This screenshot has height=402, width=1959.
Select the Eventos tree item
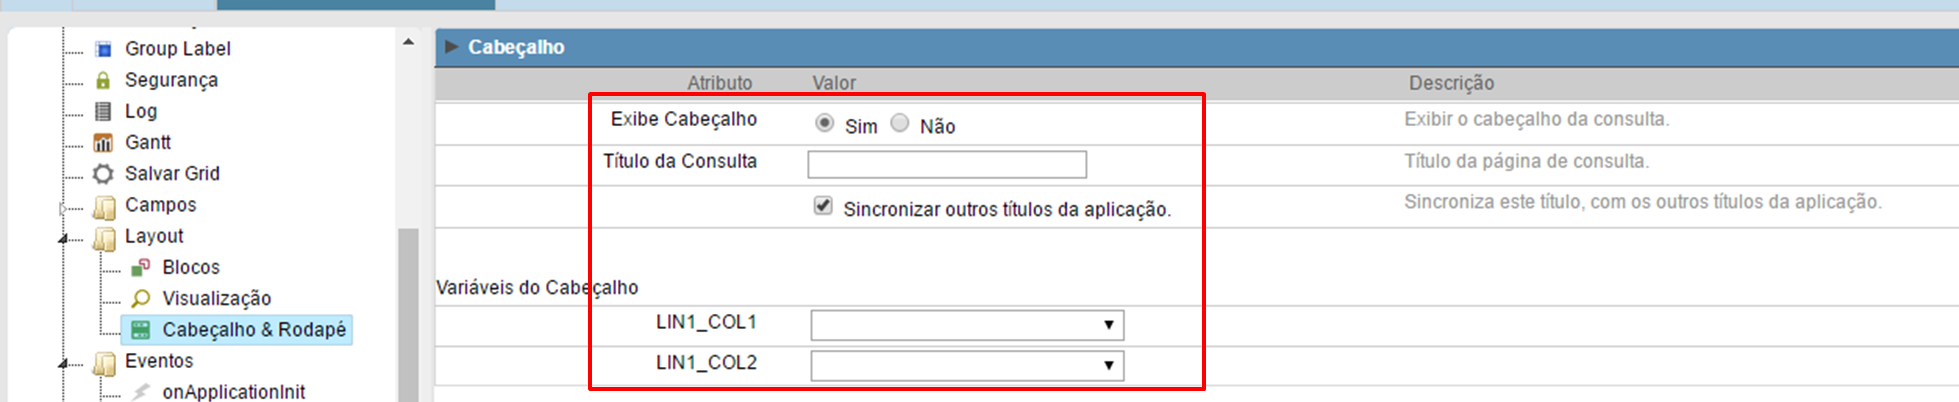click(x=158, y=361)
